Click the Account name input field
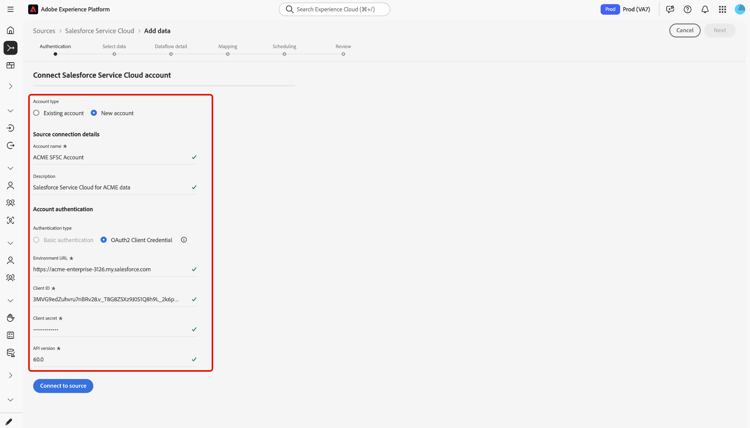 115,157
